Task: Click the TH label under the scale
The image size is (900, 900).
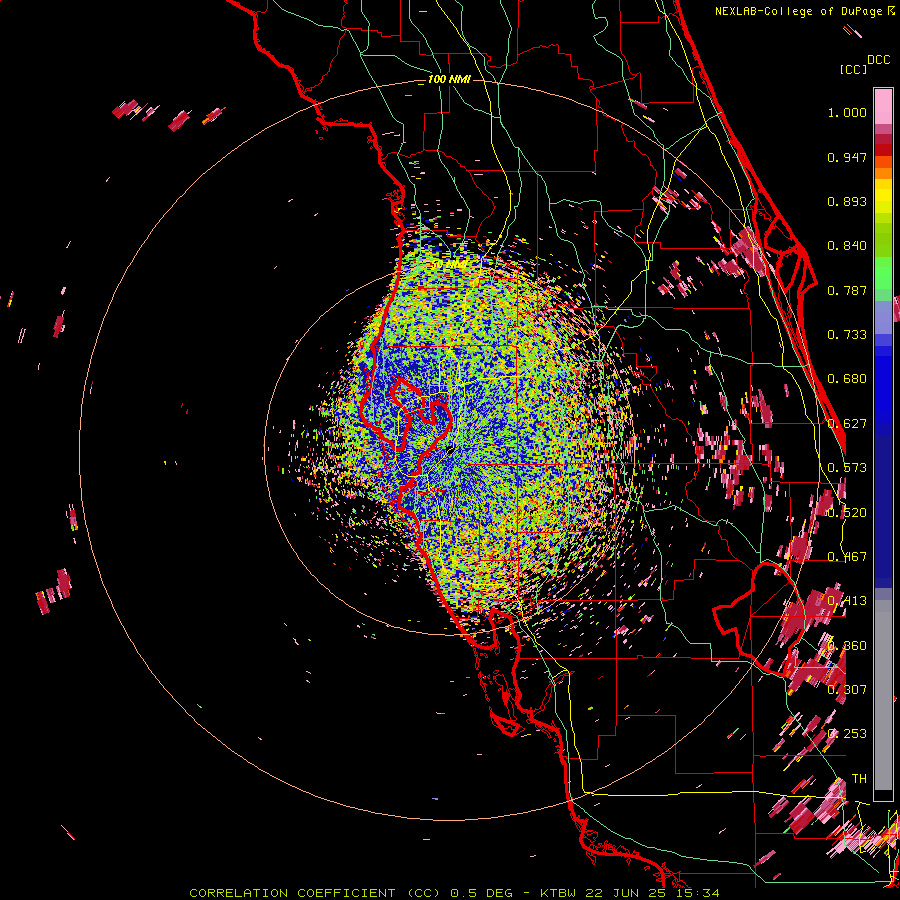Action: click(859, 779)
